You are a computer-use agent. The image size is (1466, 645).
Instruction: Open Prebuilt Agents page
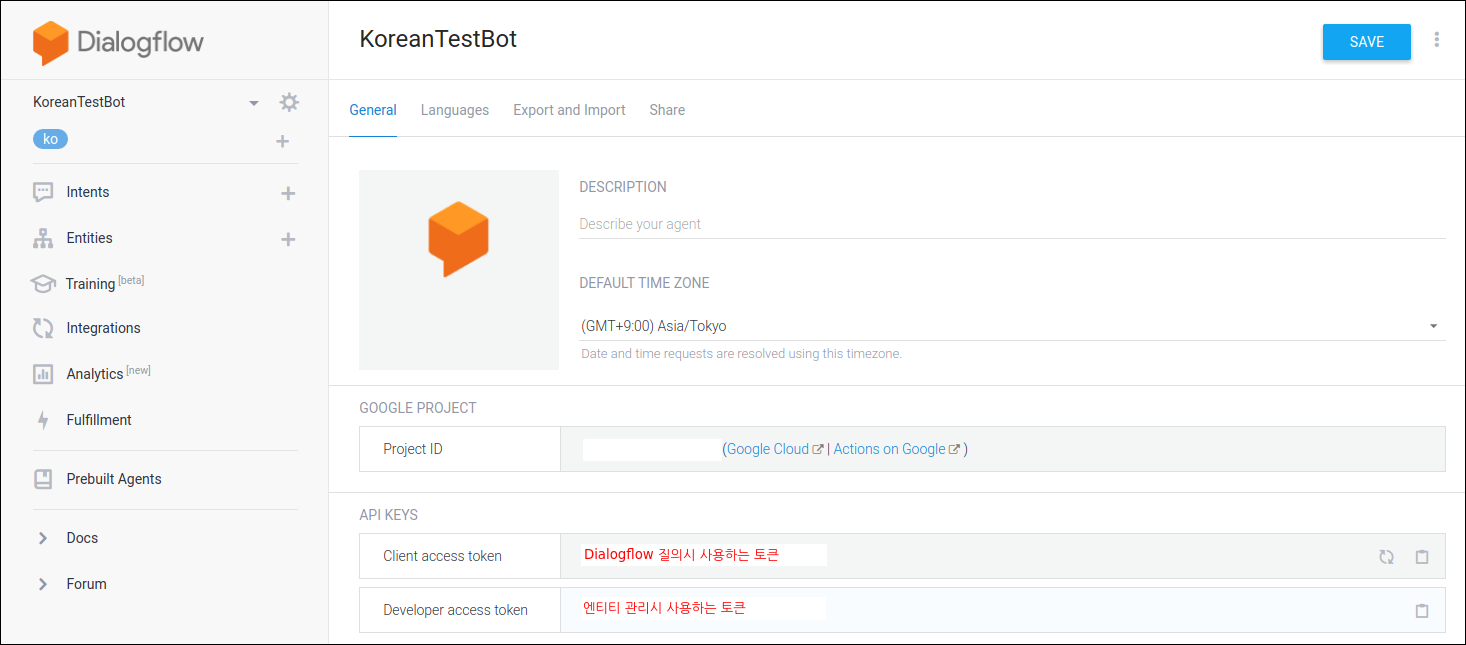114,479
